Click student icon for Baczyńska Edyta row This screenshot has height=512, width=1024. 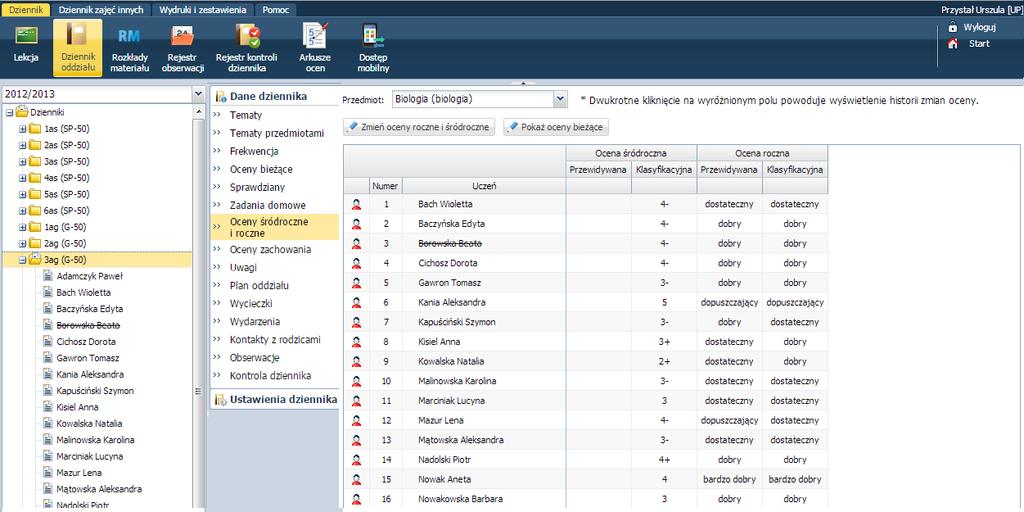(356, 224)
